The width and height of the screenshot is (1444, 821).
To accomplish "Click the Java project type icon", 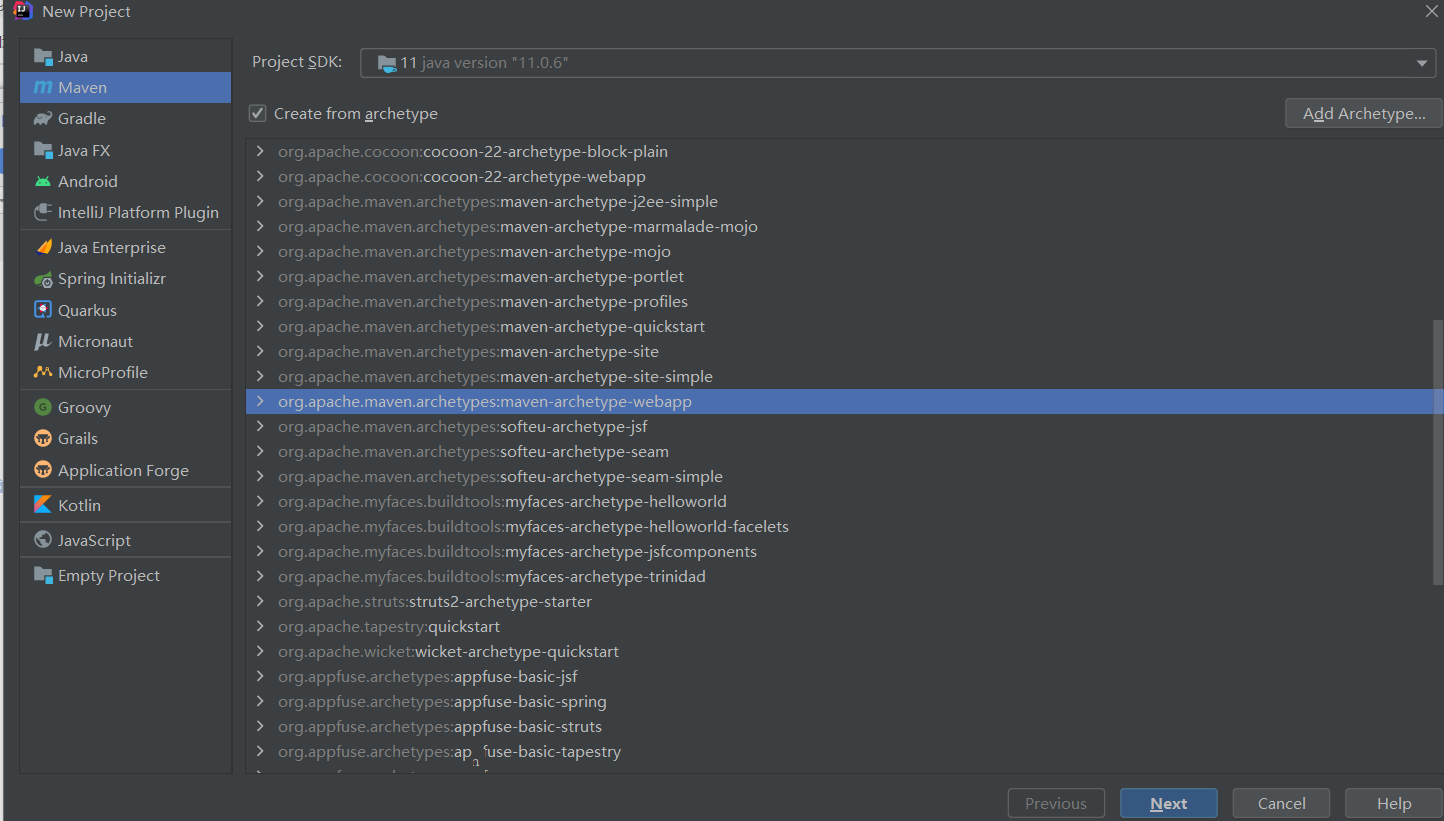I will (x=43, y=57).
